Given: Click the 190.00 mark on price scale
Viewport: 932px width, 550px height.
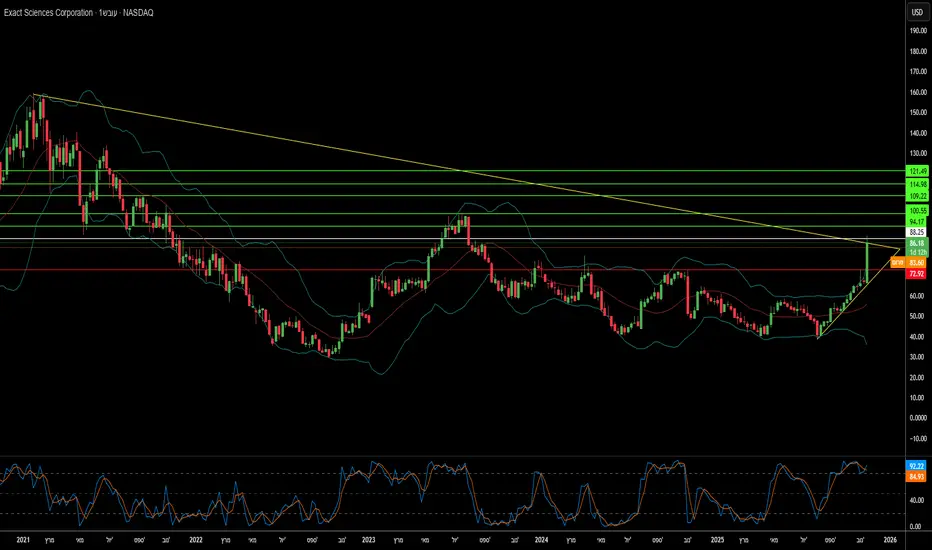Looking at the screenshot, I should tap(917, 31).
